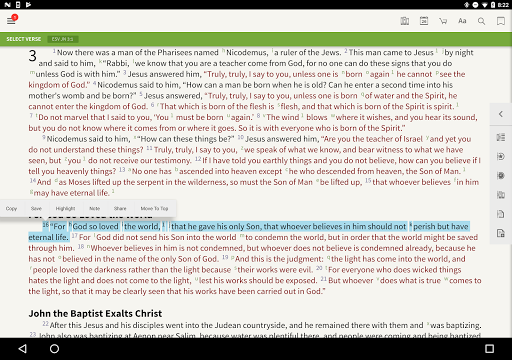512x360 pixels.
Task: Open the library books icon
Action: point(404,21)
